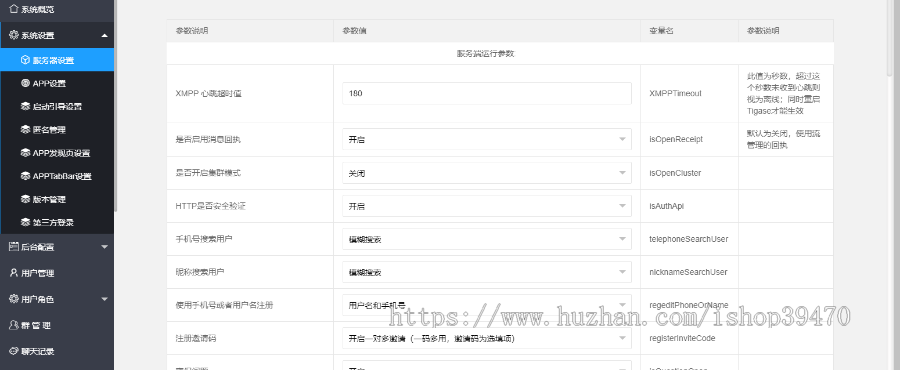Click the calendar icon beside 后台配置
The width and height of the screenshot is (900, 370).
(x=14, y=247)
